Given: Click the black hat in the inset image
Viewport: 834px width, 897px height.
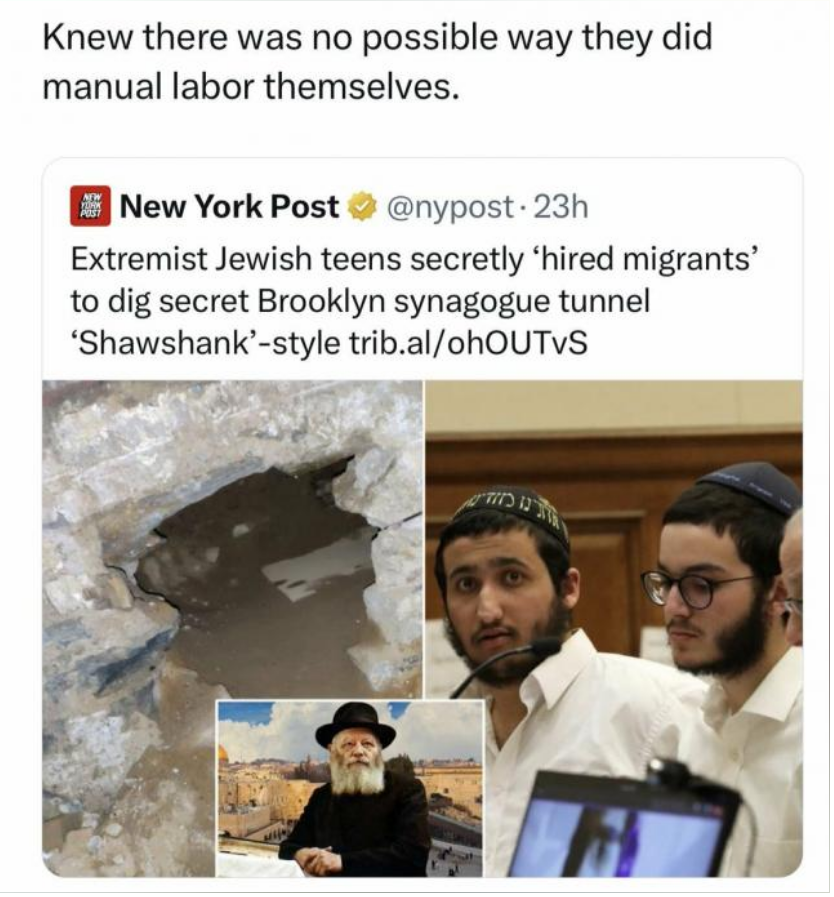Looking at the screenshot, I should click(x=355, y=725).
